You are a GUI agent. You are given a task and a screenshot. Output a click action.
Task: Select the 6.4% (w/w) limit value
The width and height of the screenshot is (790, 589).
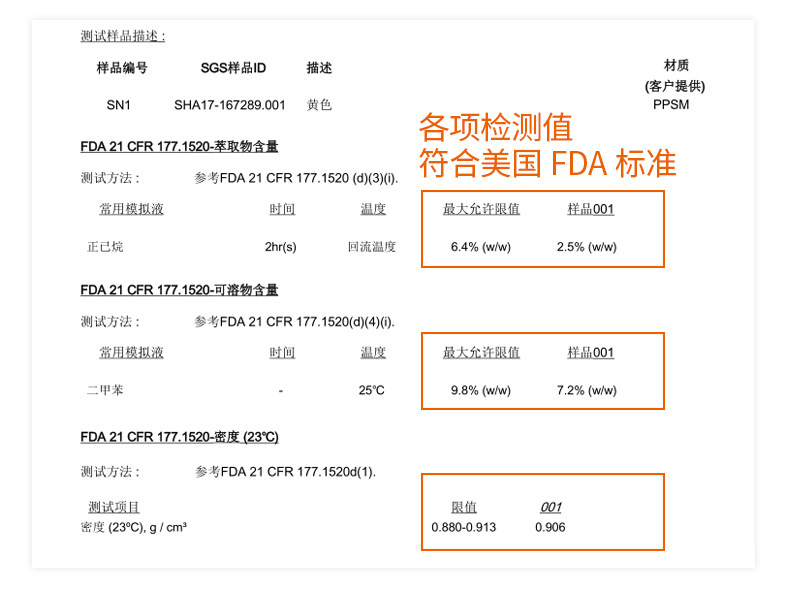(x=481, y=247)
